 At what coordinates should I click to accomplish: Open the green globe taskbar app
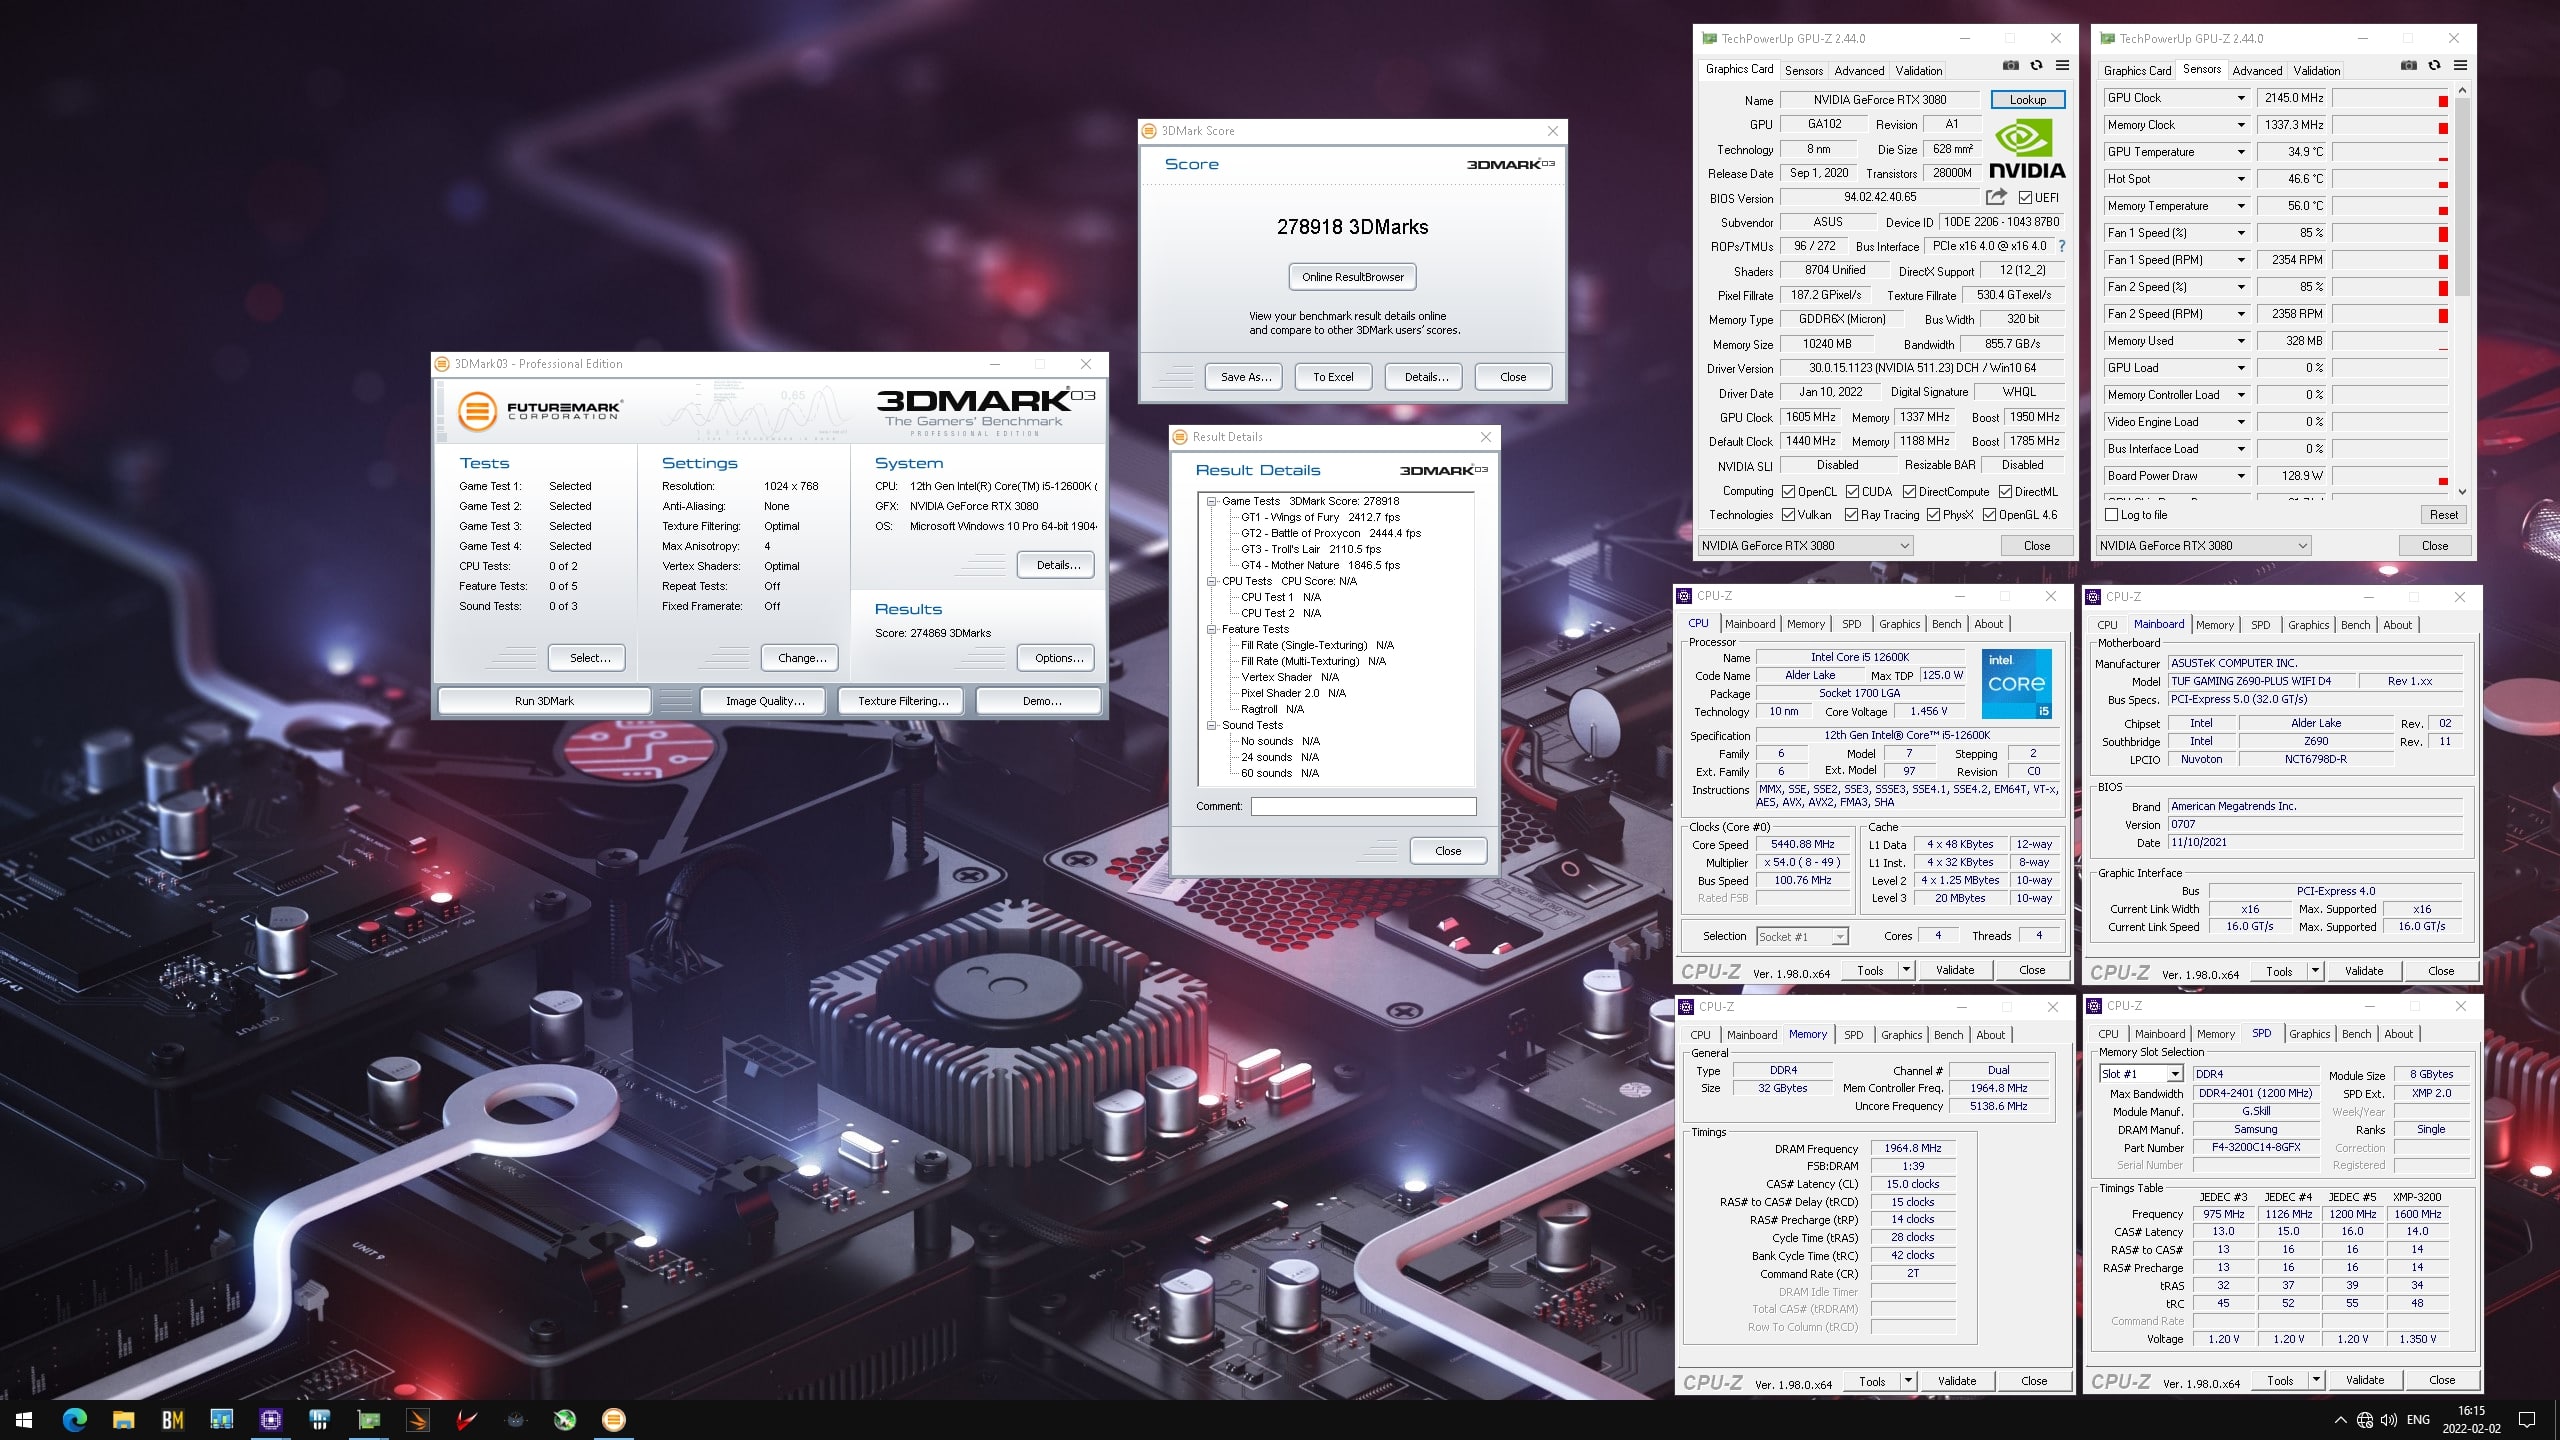565,1419
